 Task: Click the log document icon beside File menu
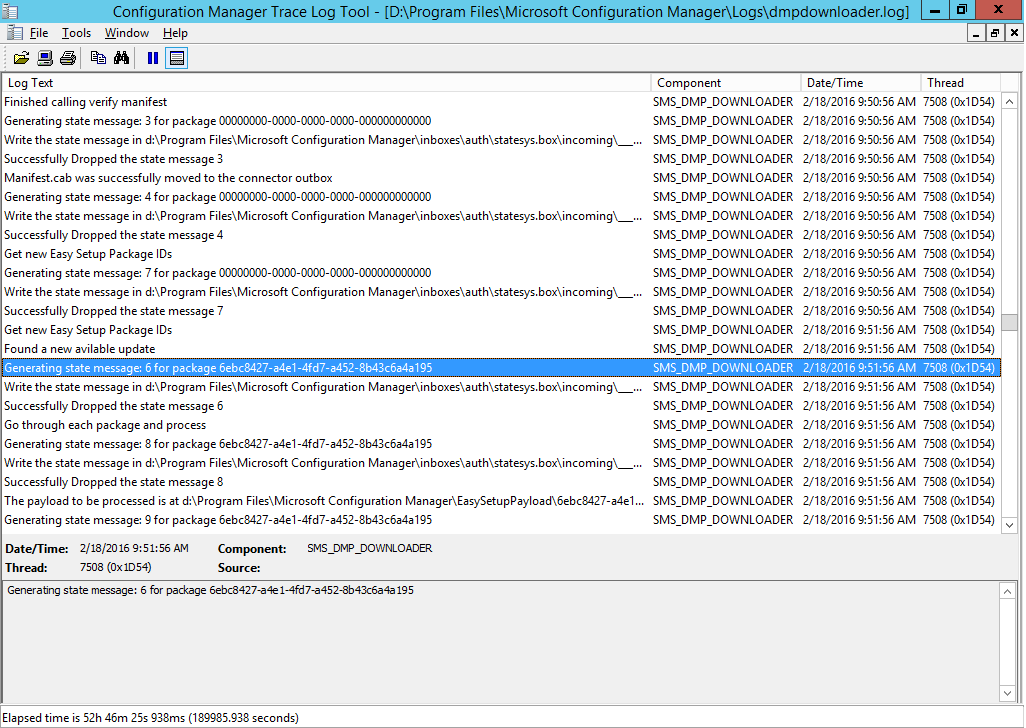(x=15, y=33)
